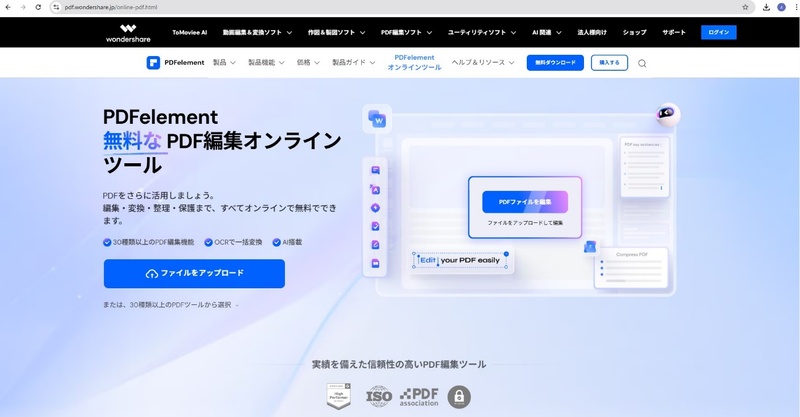The height and width of the screenshot is (417, 800).
Task: Expand AI関連 menu
Action: click(x=547, y=33)
